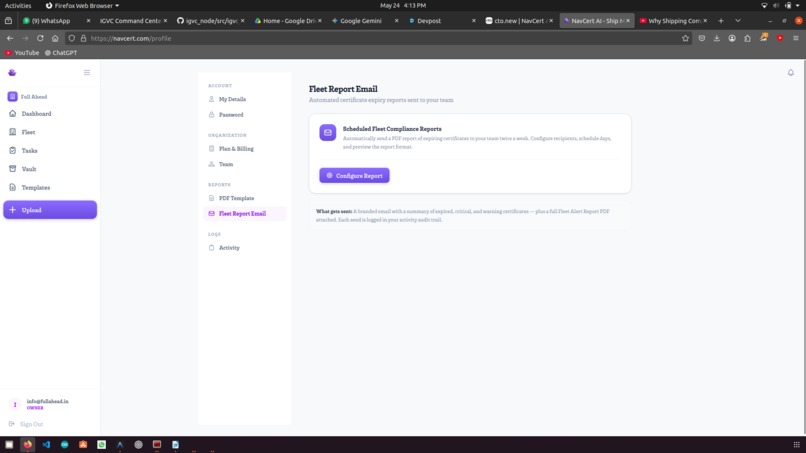Open Firefox downloads icon
Screen dimensions: 806x453
tap(717, 38)
